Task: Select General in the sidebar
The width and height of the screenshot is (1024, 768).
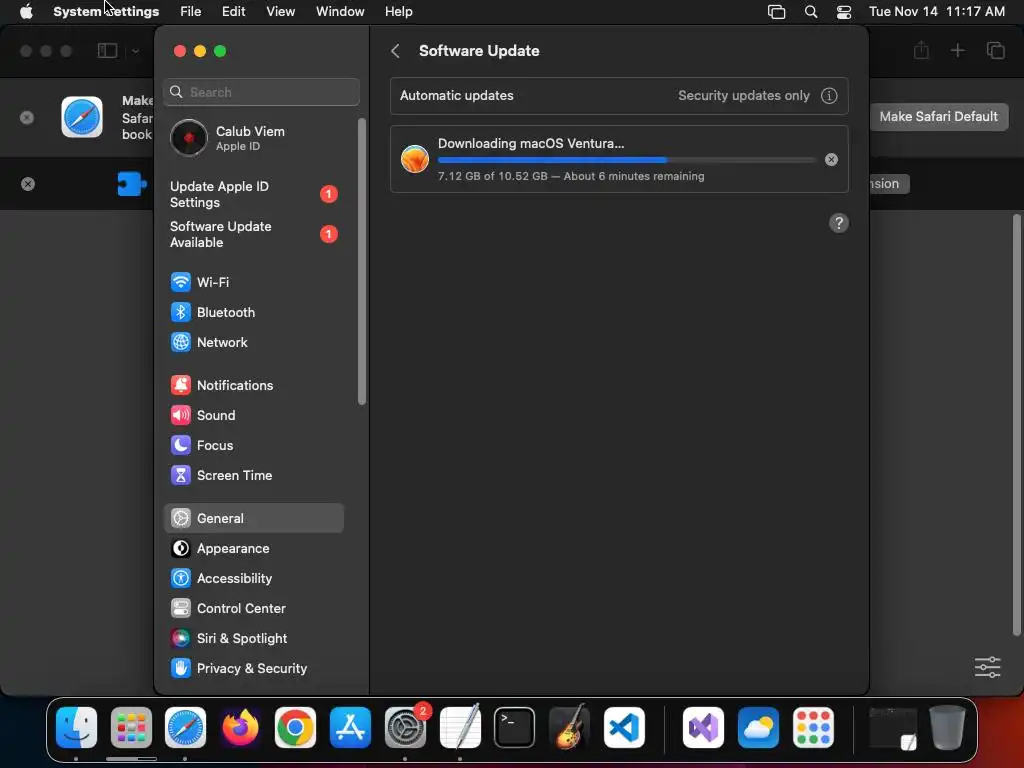Action: pyautogui.click(x=253, y=518)
